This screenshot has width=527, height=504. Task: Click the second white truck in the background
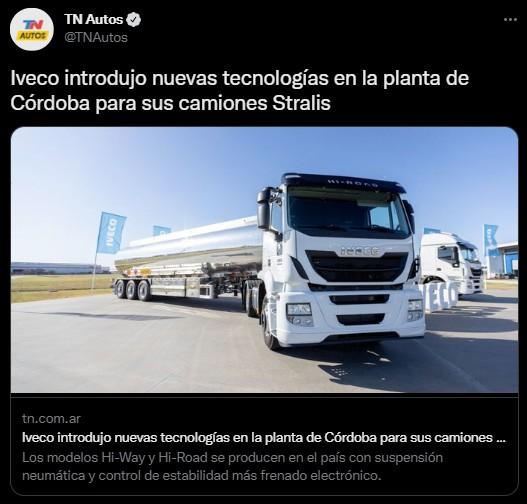point(452,262)
